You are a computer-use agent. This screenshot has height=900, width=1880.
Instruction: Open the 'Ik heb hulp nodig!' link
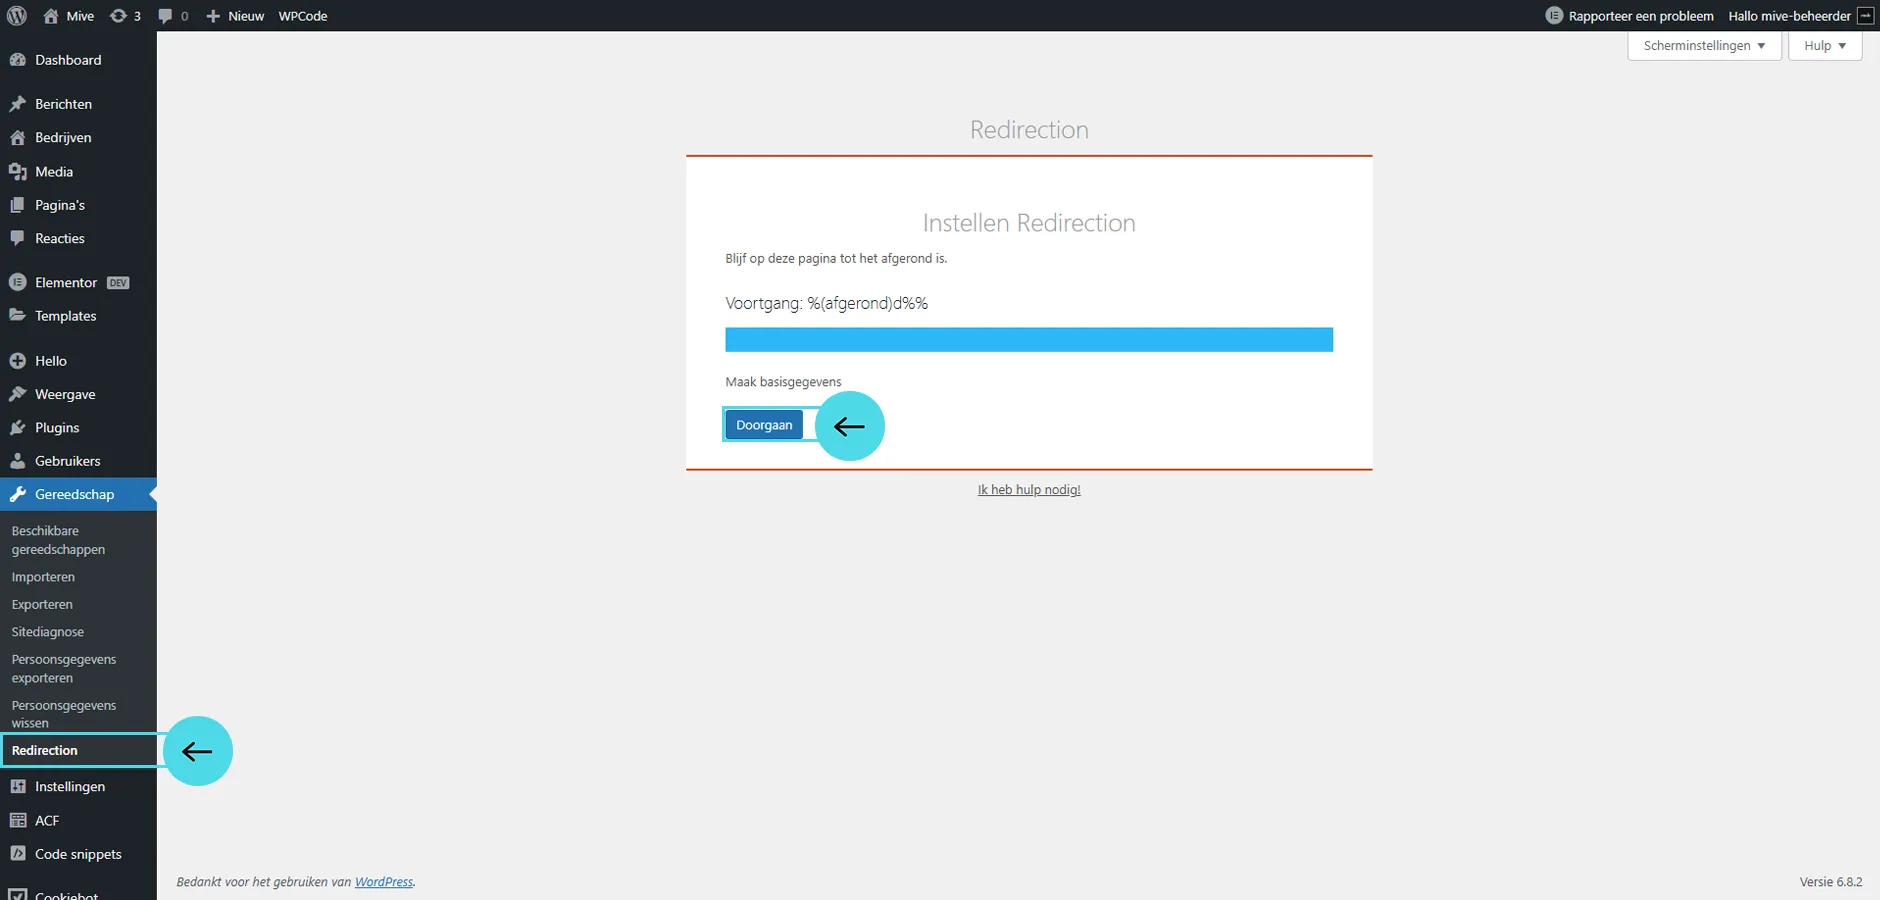1029,490
